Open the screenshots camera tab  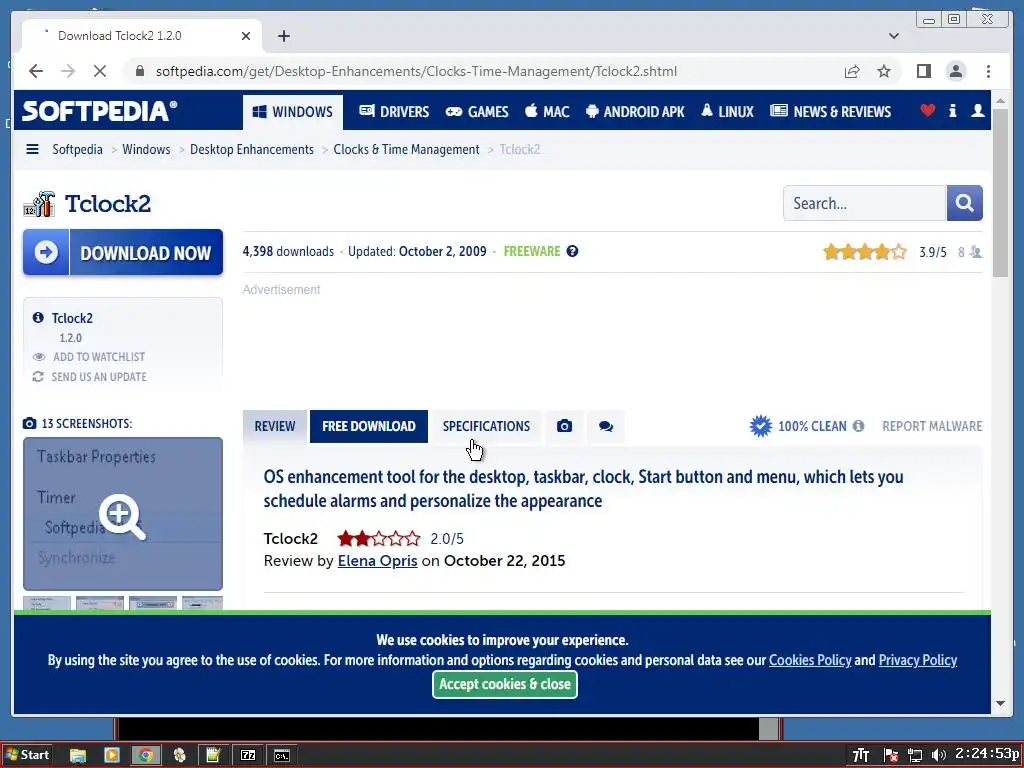(564, 426)
